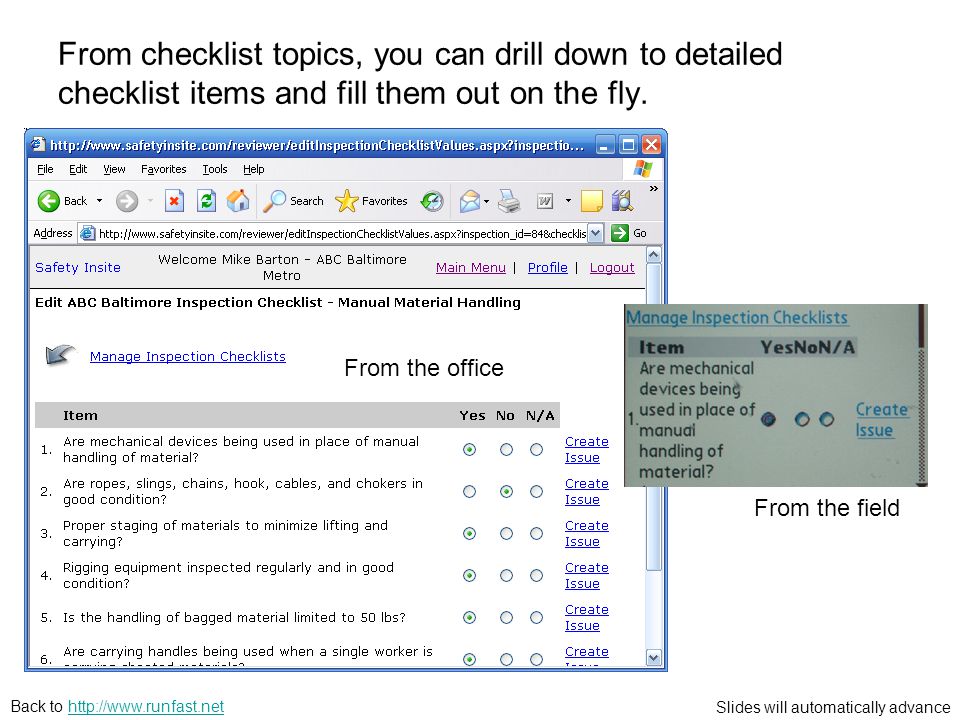The image size is (960, 720).
Task: Click the Research binoculars book icon
Action: (x=622, y=201)
